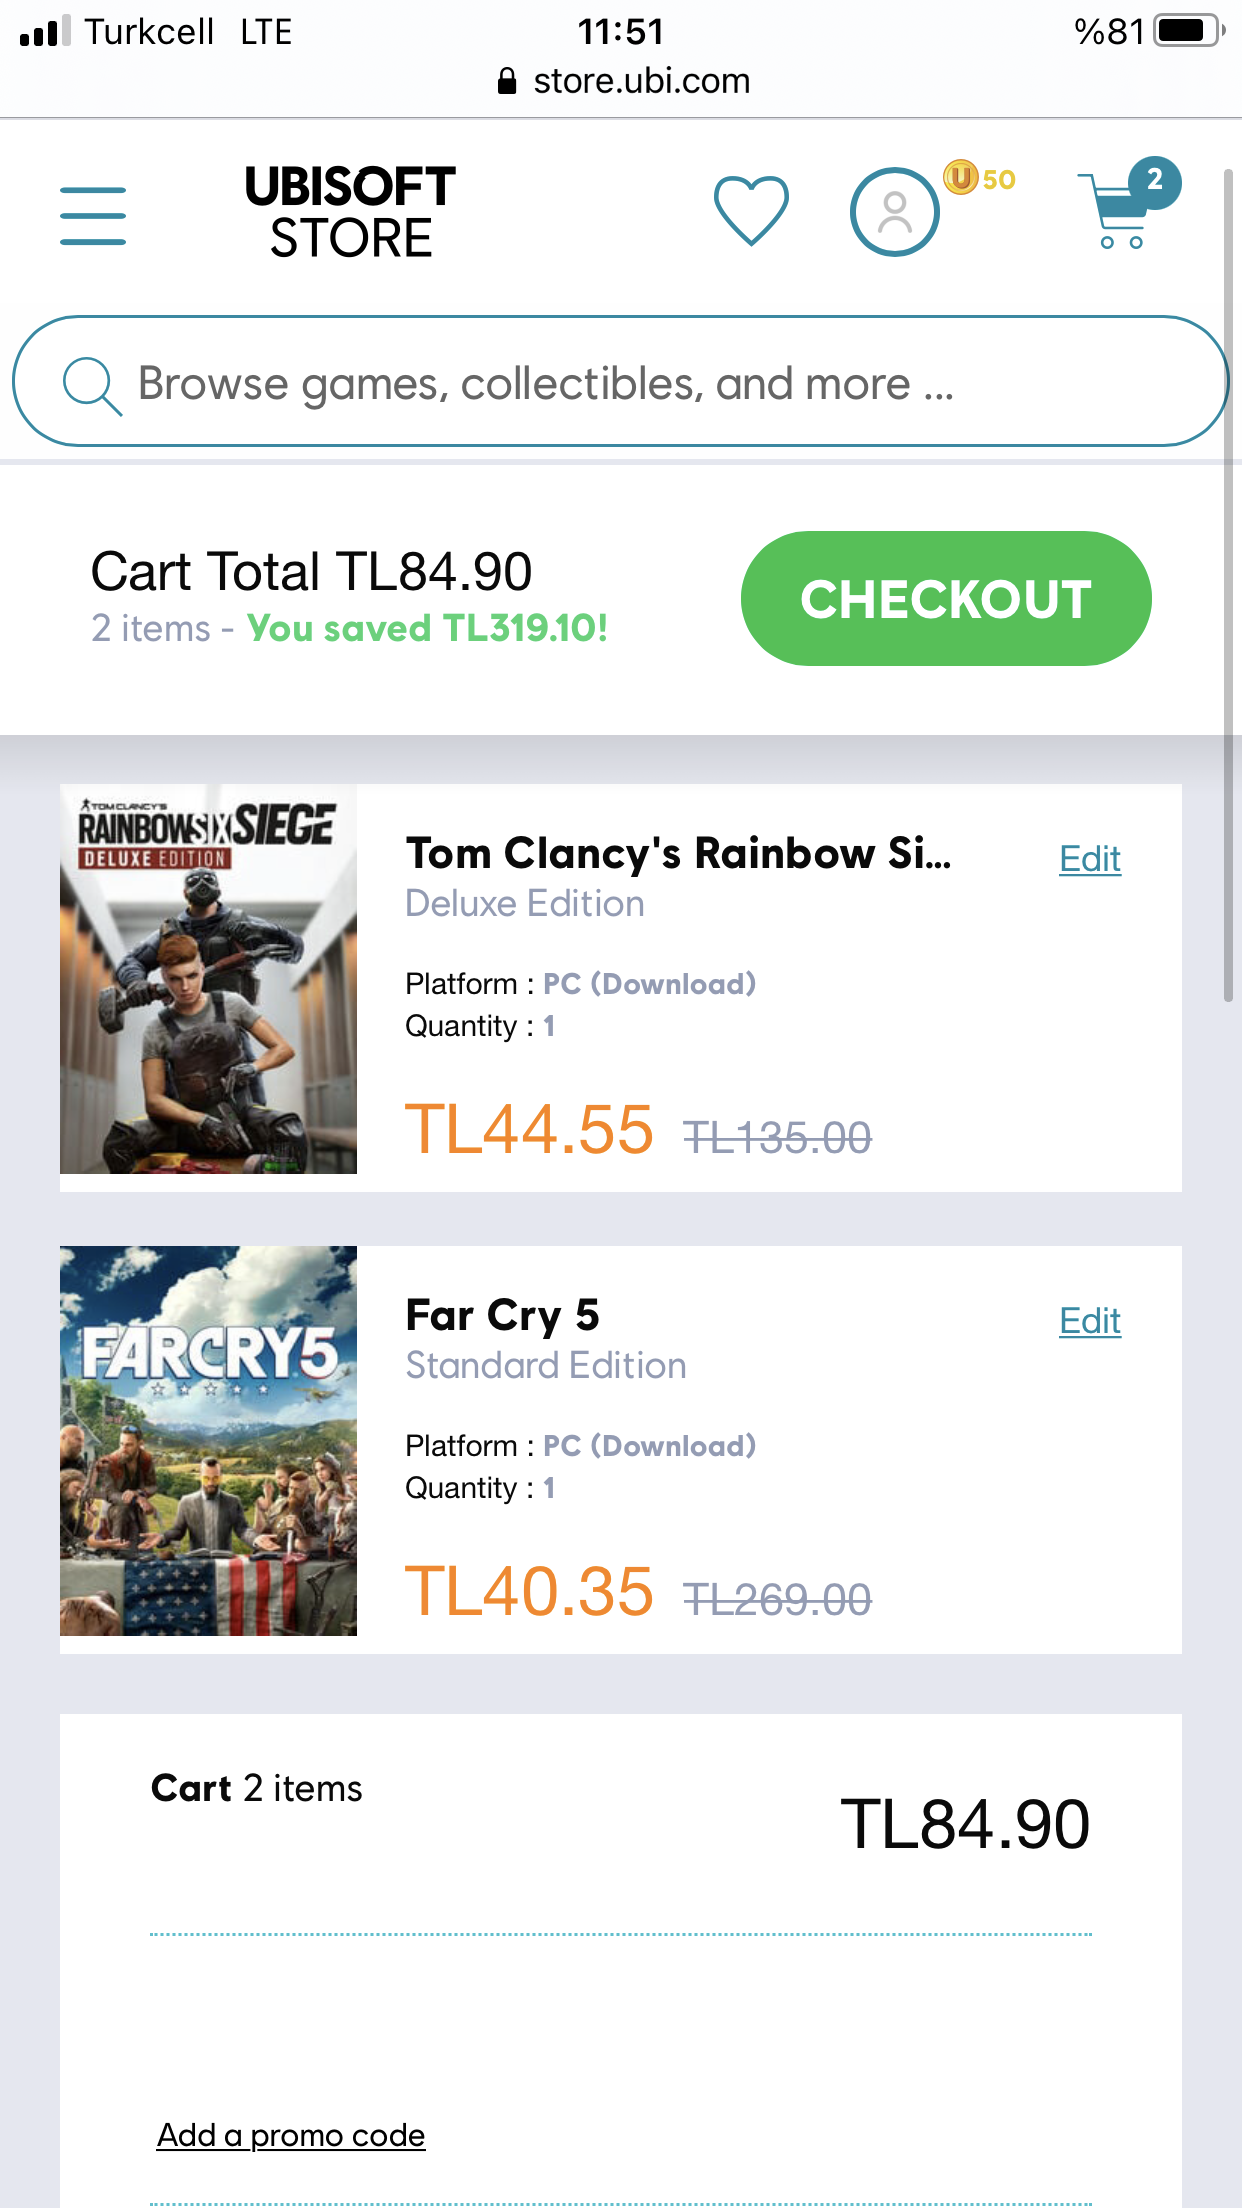Open the Far Cry 5 product title
1242x2208 pixels.
pos(502,1316)
